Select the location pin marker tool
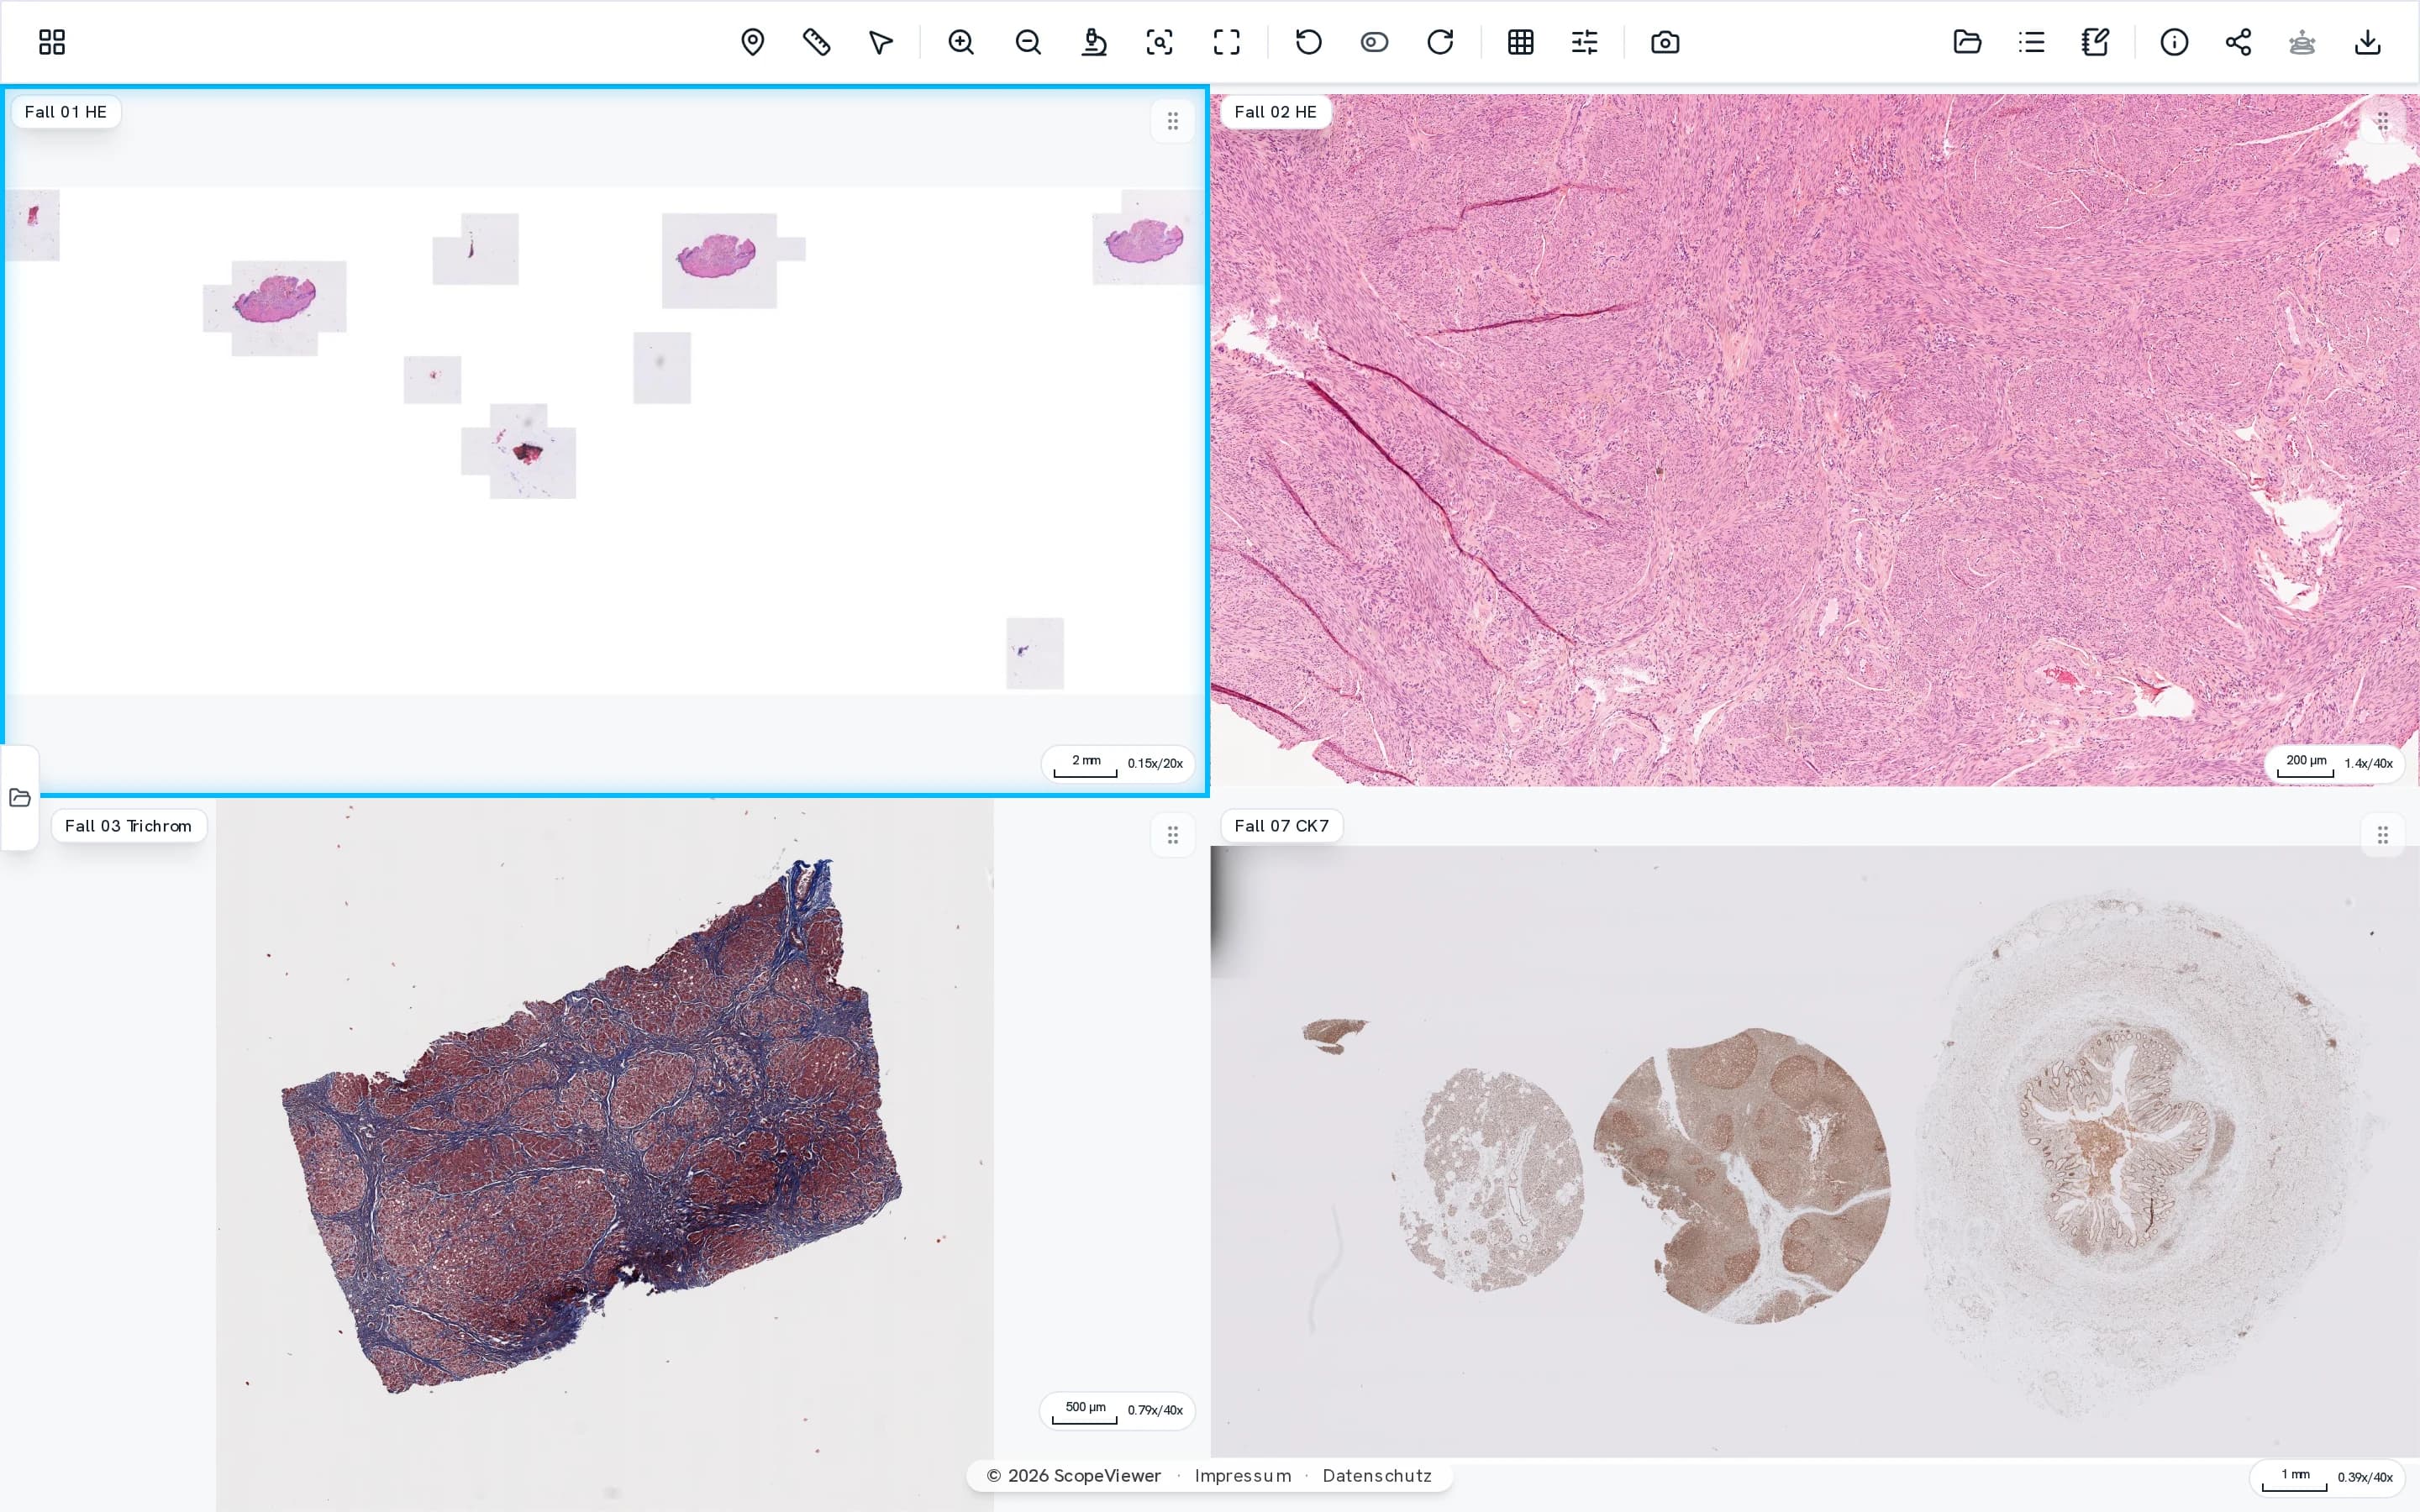Image resolution: width=2420 pixels, height=1512 pixels. point(753,42)
